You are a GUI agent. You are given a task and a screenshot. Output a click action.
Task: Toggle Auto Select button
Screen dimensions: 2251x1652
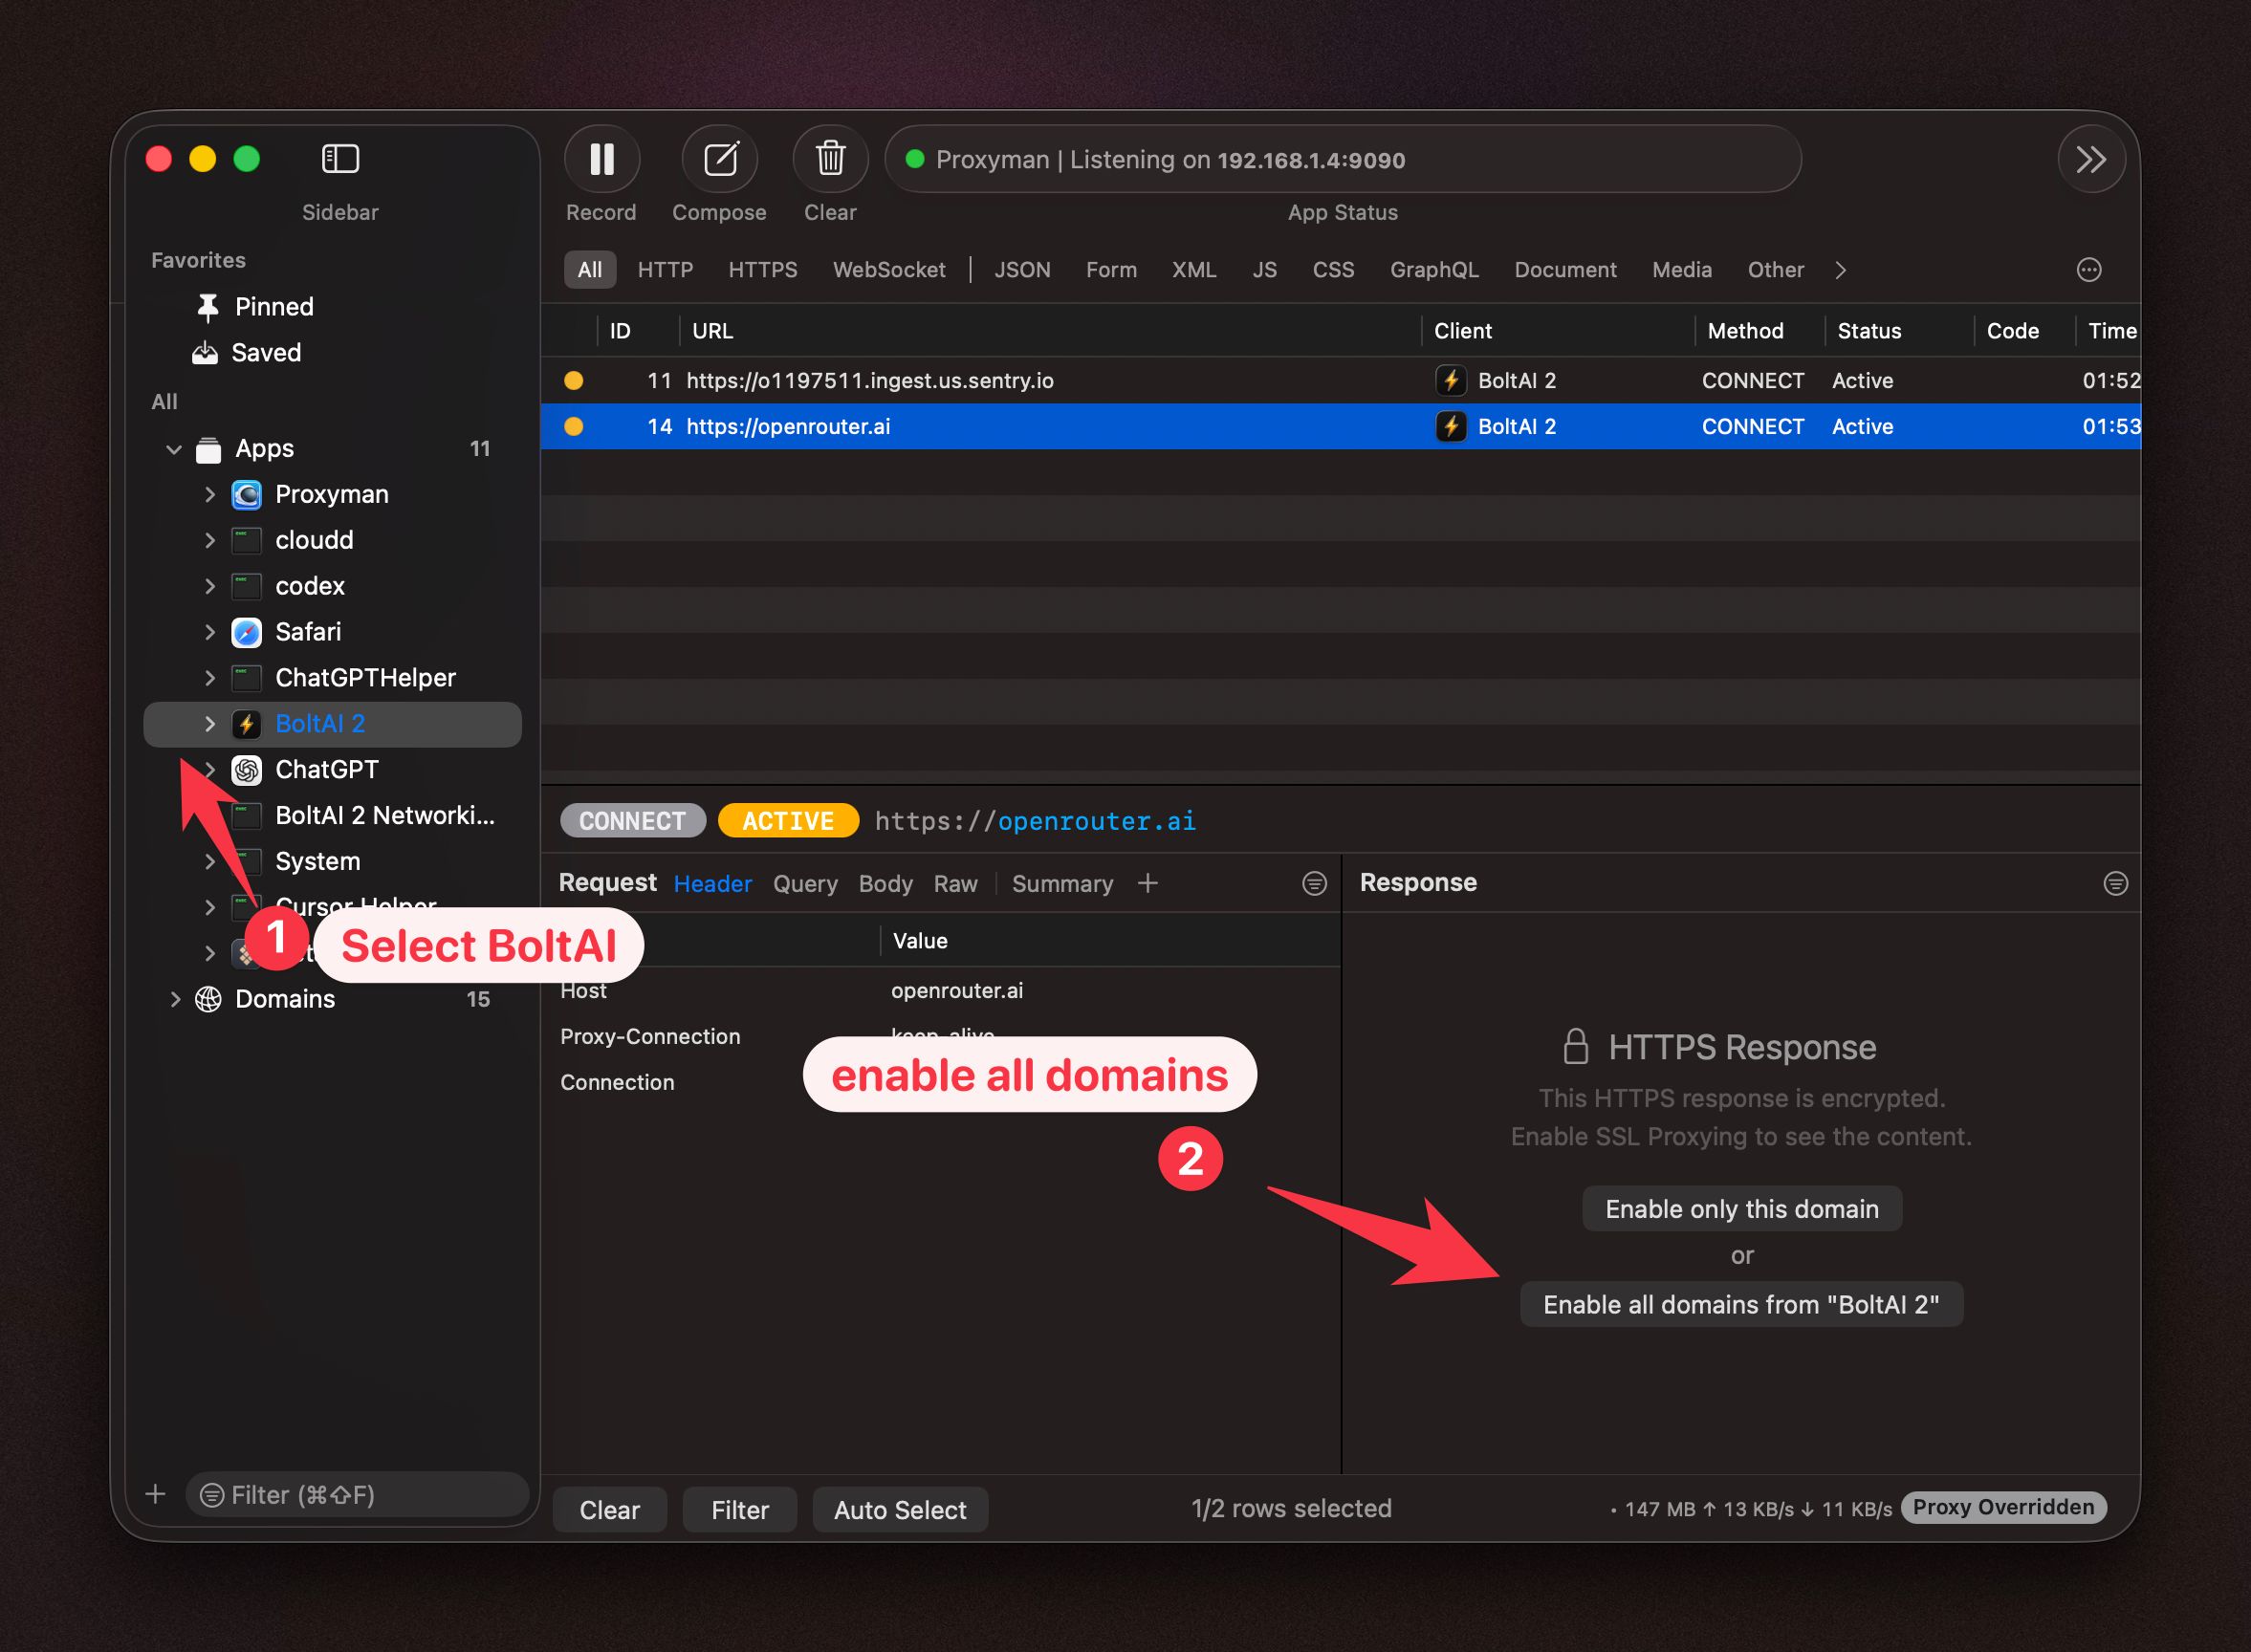tap(900, 1510)
